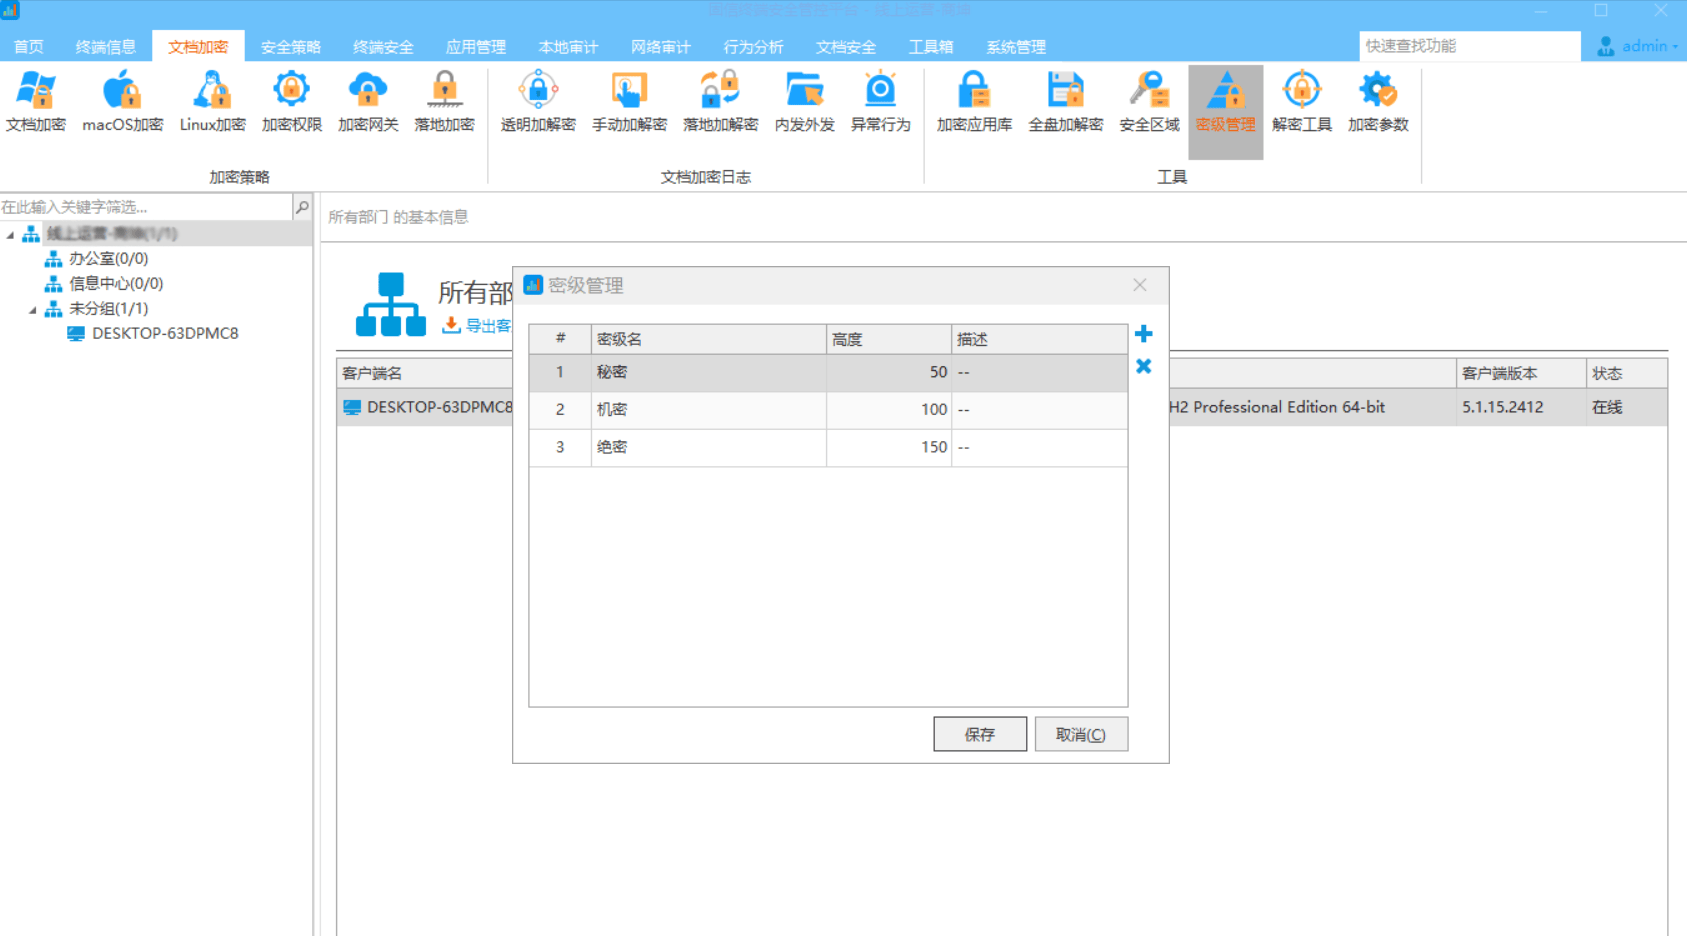Click the 保存 button
This screenshot has height=936, width=1687.
pyautogui.click(x=979, y=734)
